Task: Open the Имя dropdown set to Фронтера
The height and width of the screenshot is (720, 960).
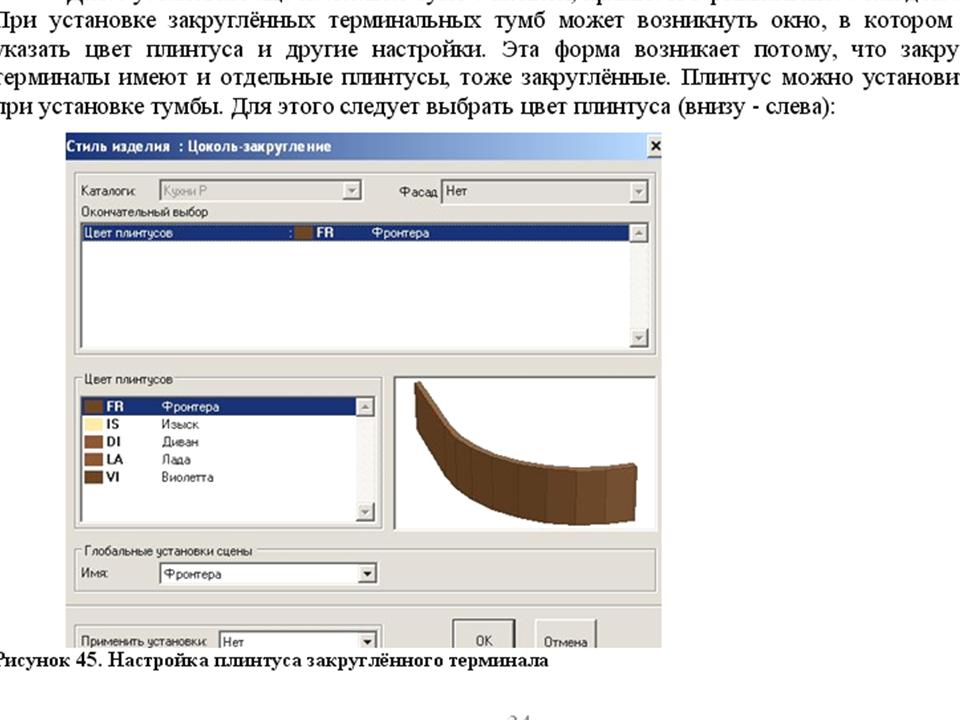Action: (x=367, y=574)
